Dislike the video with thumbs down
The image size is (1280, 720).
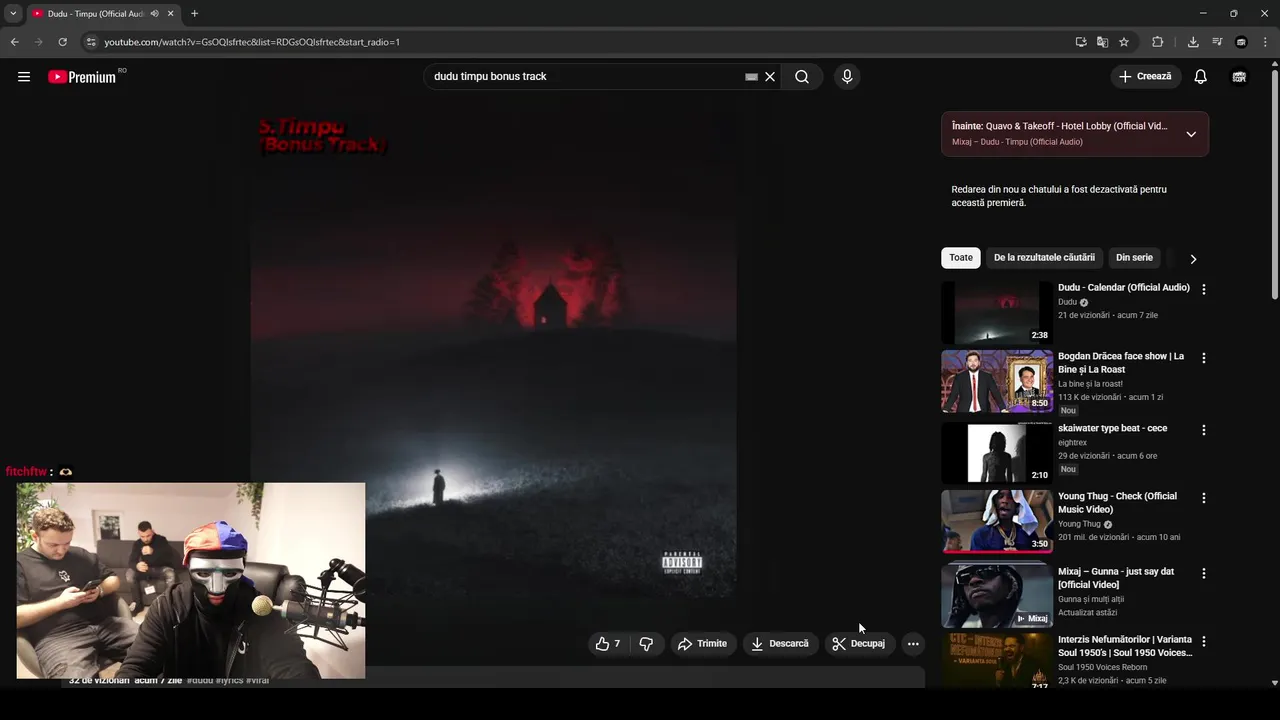(646, 644)
